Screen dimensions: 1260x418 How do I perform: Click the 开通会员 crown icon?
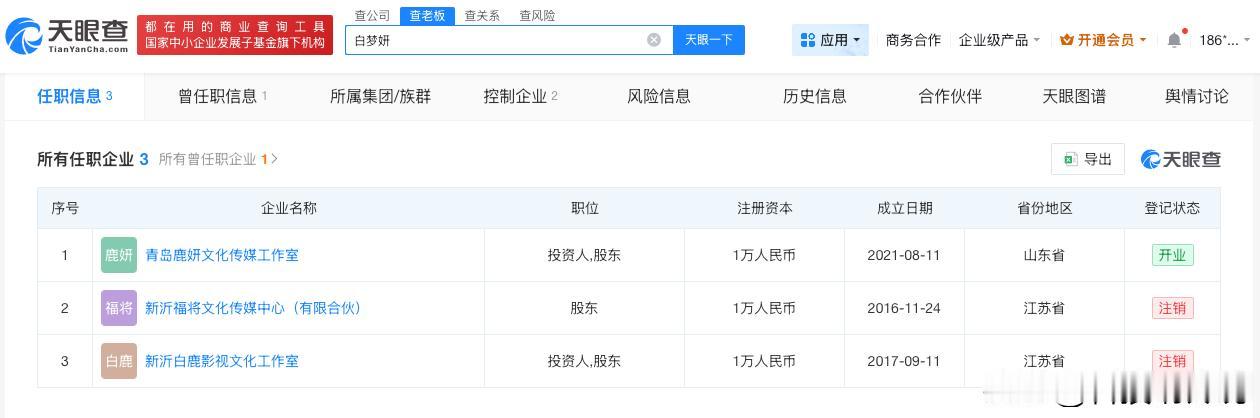tap(1066, 40)
